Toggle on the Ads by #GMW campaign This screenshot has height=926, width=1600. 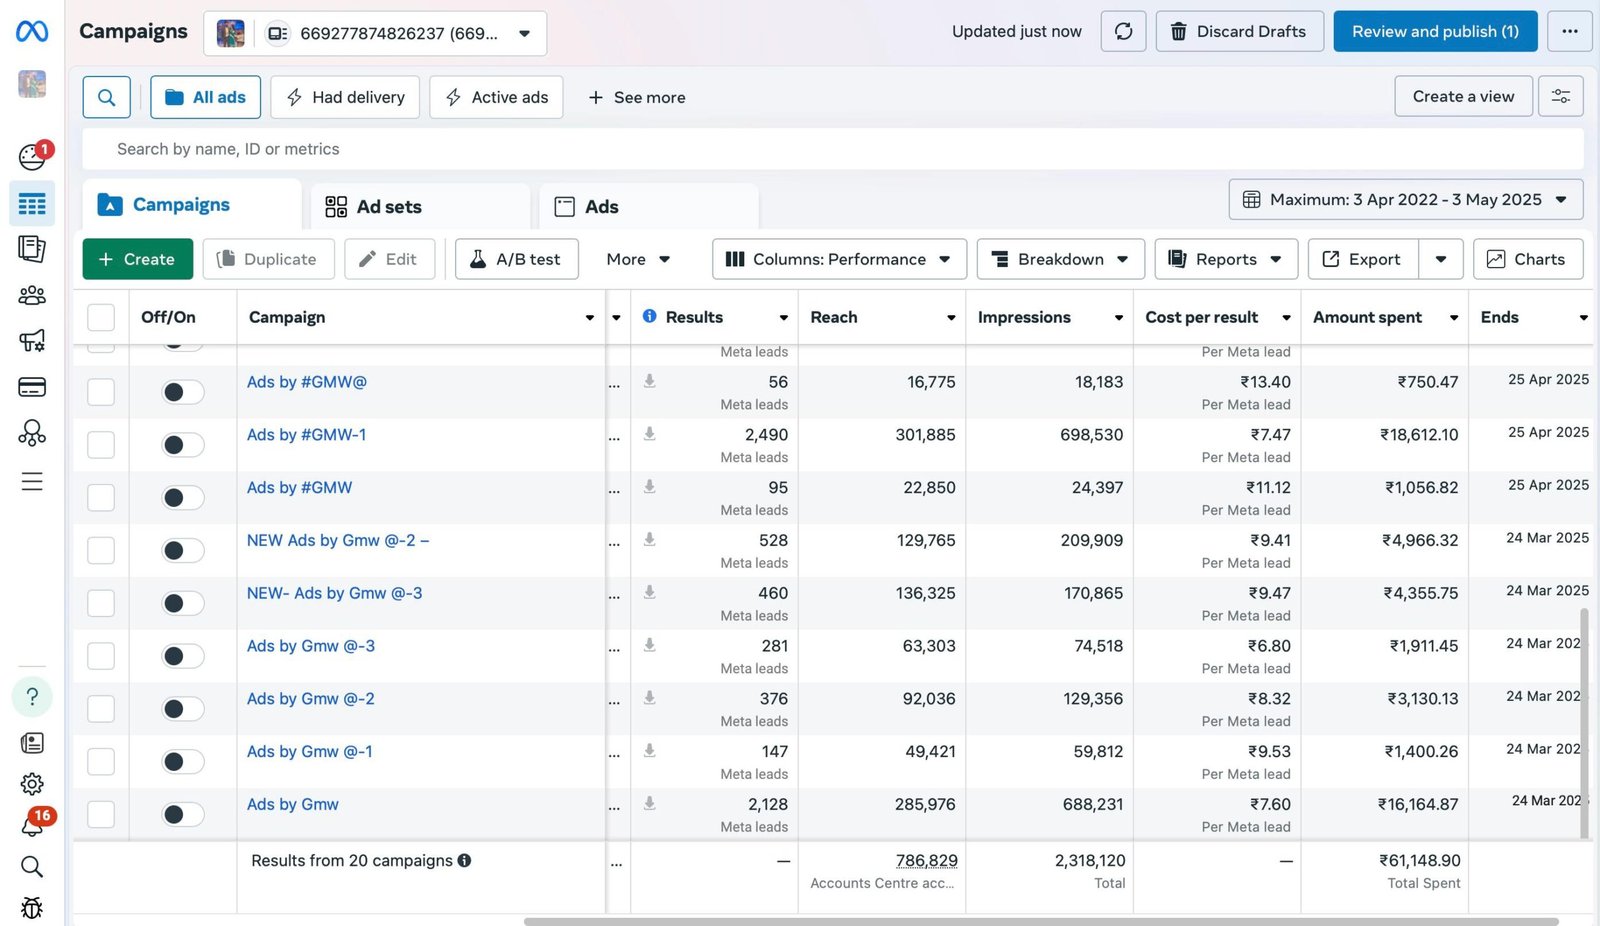[183, 497]
